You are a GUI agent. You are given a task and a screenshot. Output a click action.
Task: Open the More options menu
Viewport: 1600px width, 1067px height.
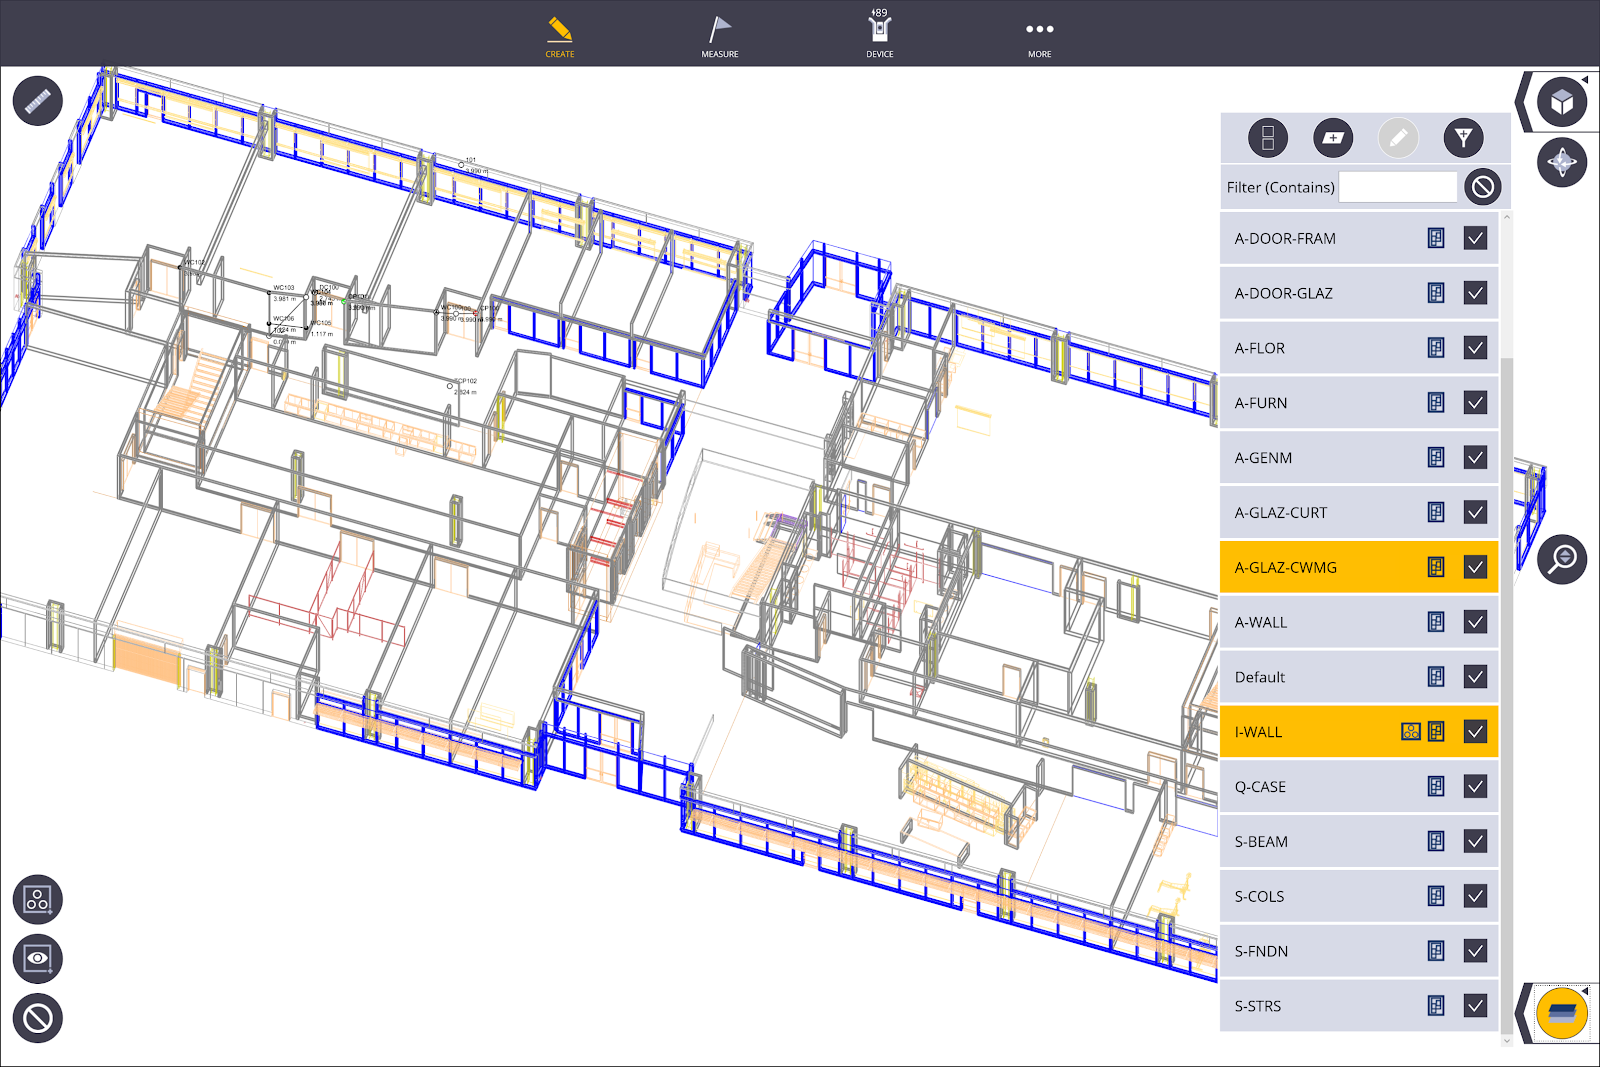pos(1039,36)
